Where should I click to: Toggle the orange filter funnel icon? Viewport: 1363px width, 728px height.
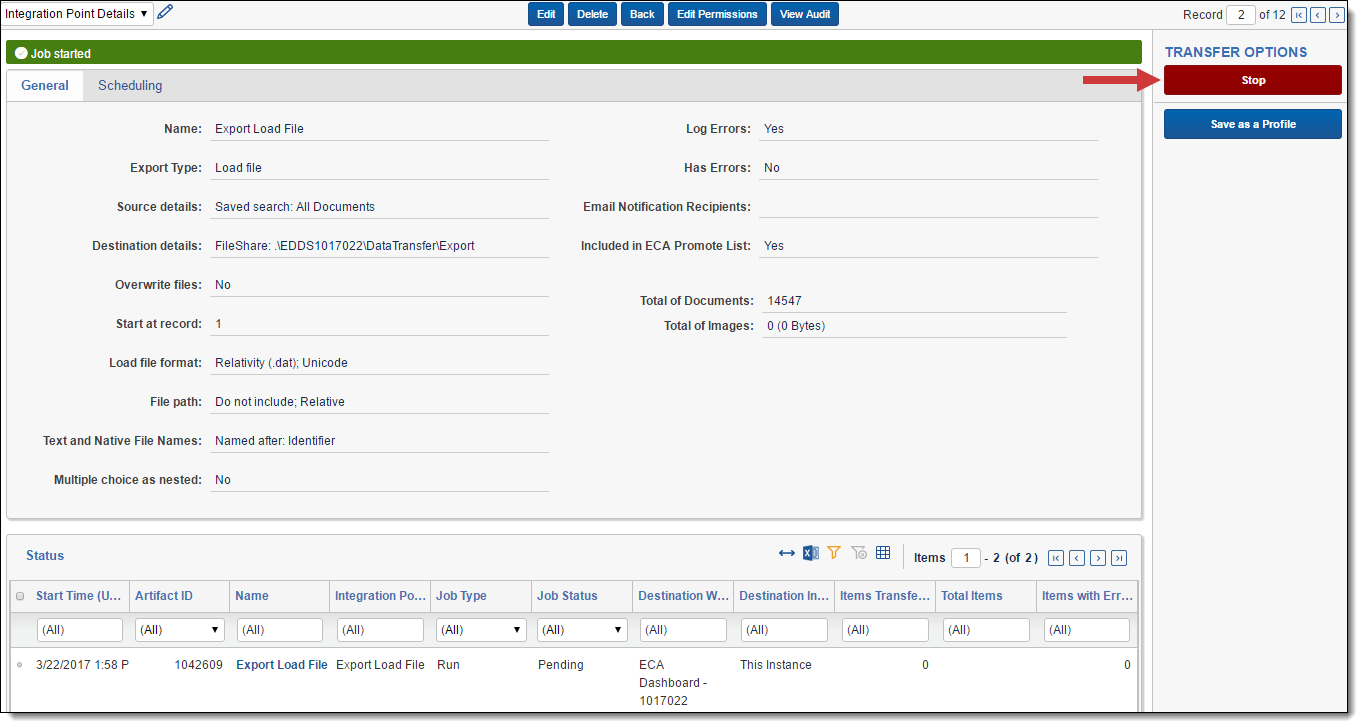tap(834, 553)
